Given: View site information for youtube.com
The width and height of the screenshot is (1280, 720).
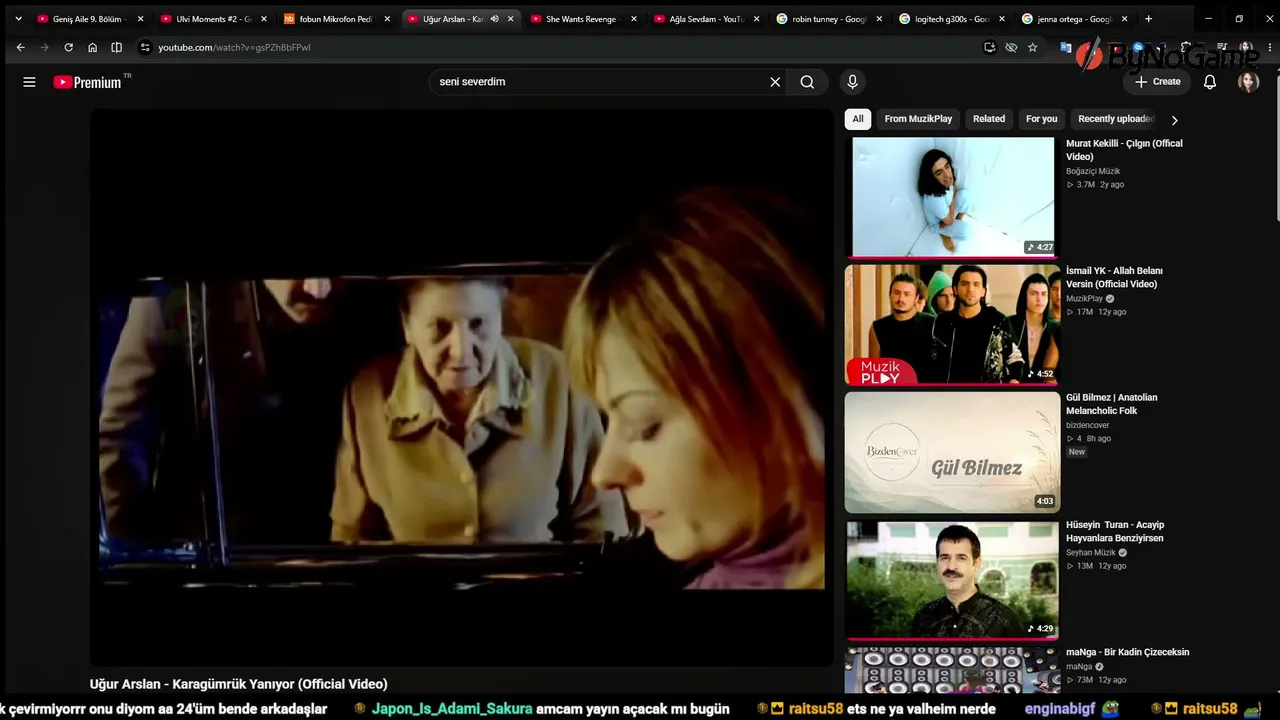Looking at the screenshot, I should click(145, 47).
